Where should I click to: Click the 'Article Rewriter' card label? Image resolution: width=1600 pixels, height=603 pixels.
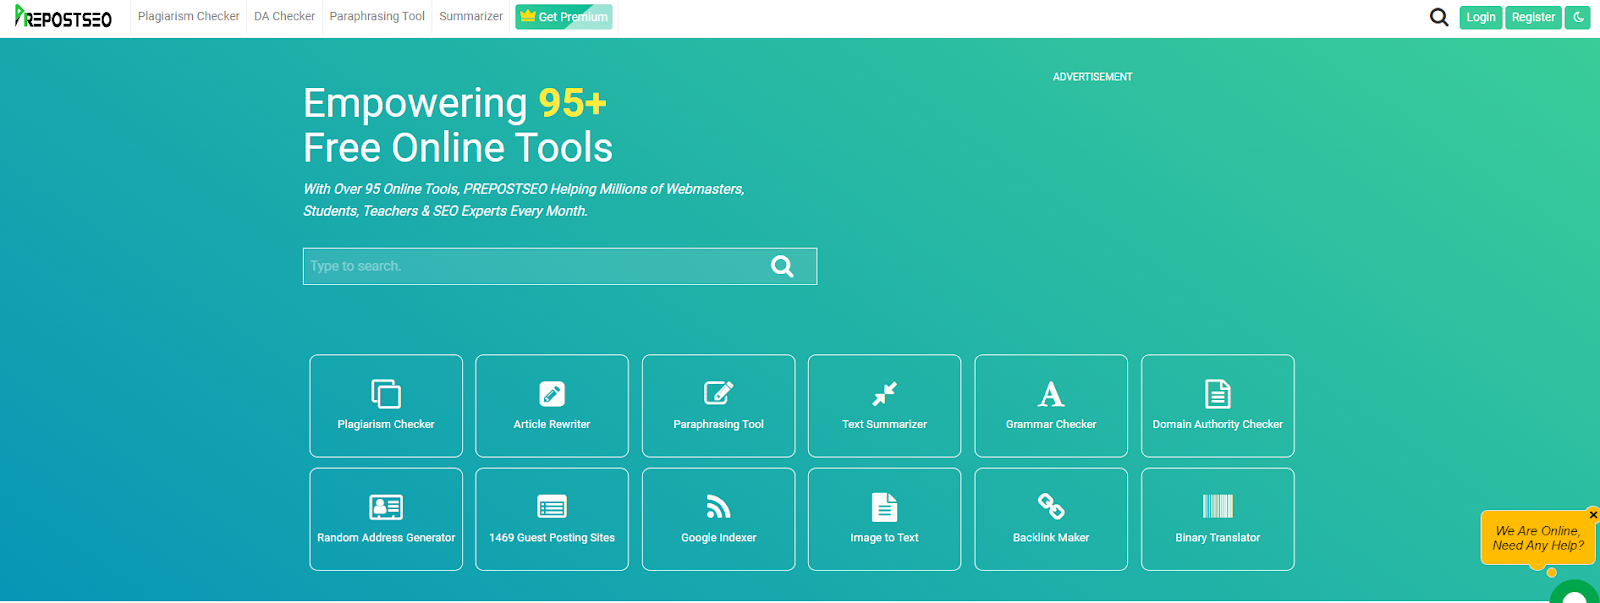[x=552, y=424]
